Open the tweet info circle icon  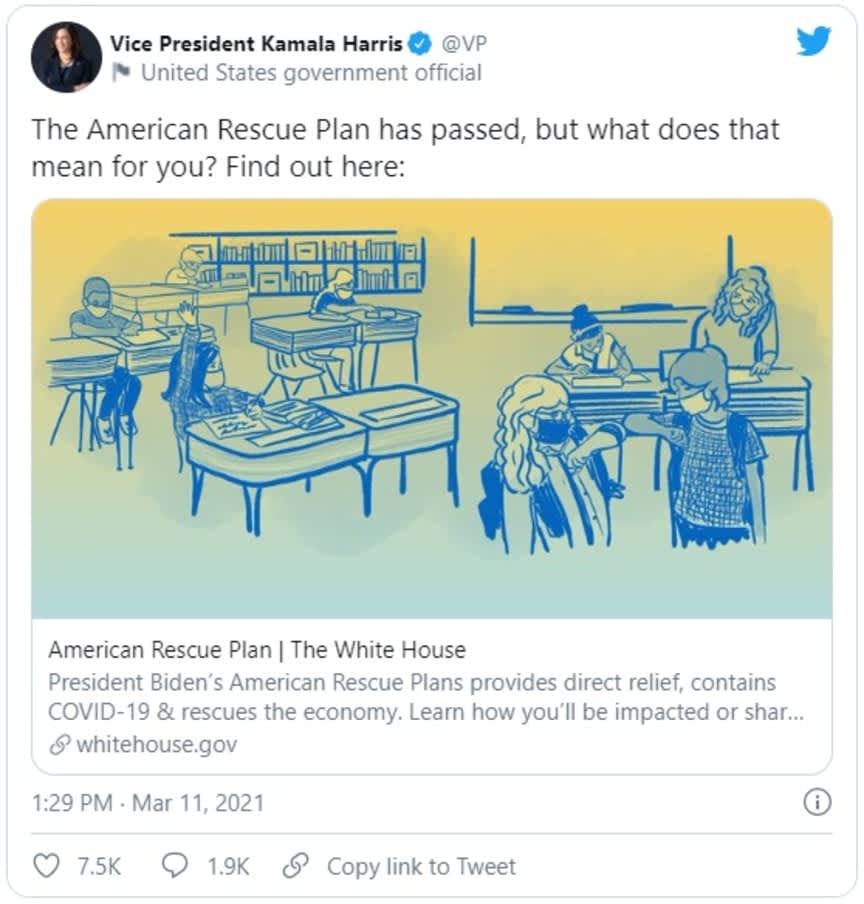[817, 802]
